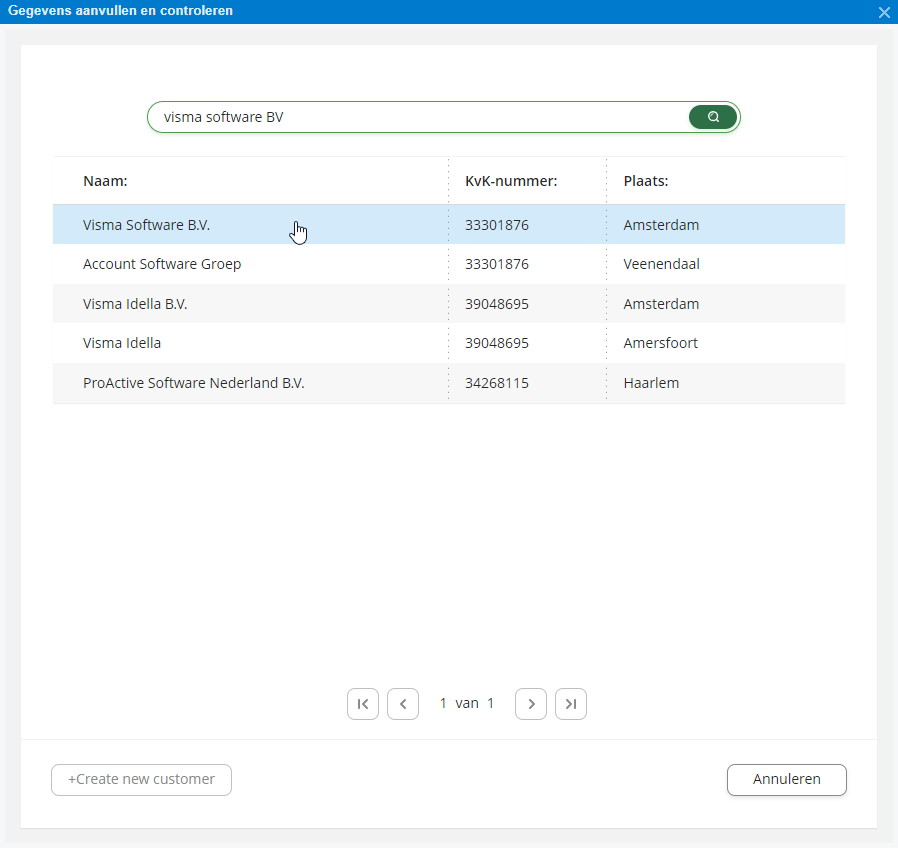Click the +Create new customer button

coord(141,779)
